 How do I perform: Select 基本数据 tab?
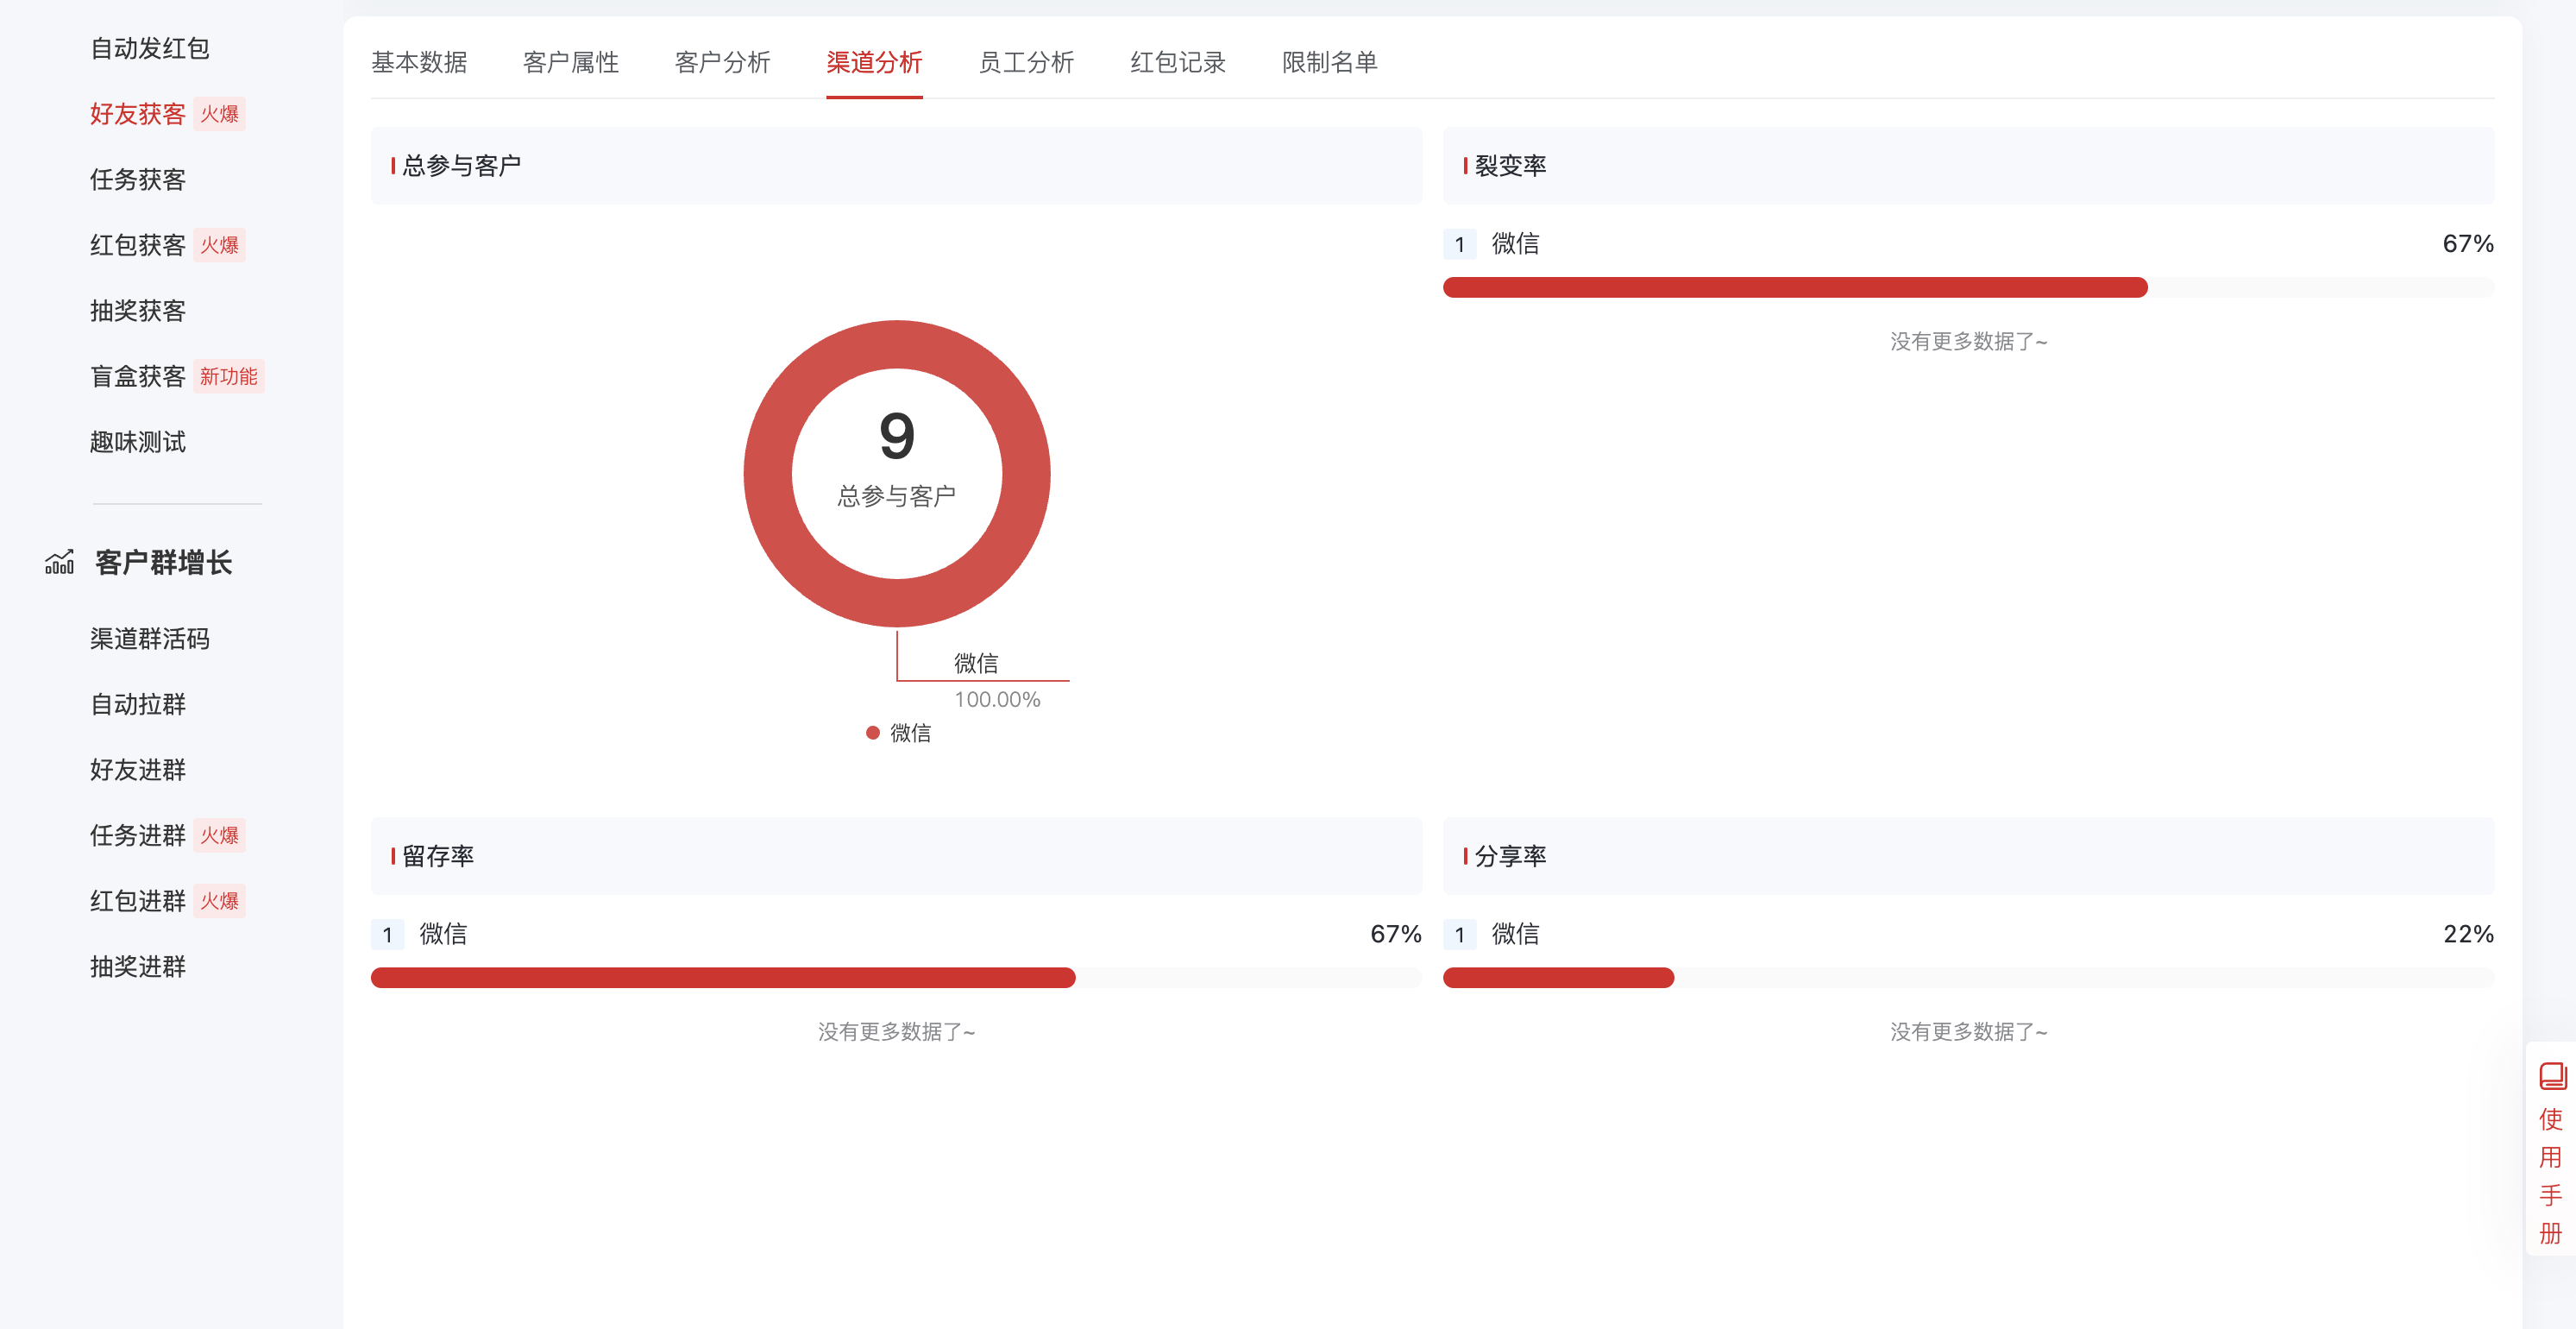pyautogui.click(x=420, y=62)
